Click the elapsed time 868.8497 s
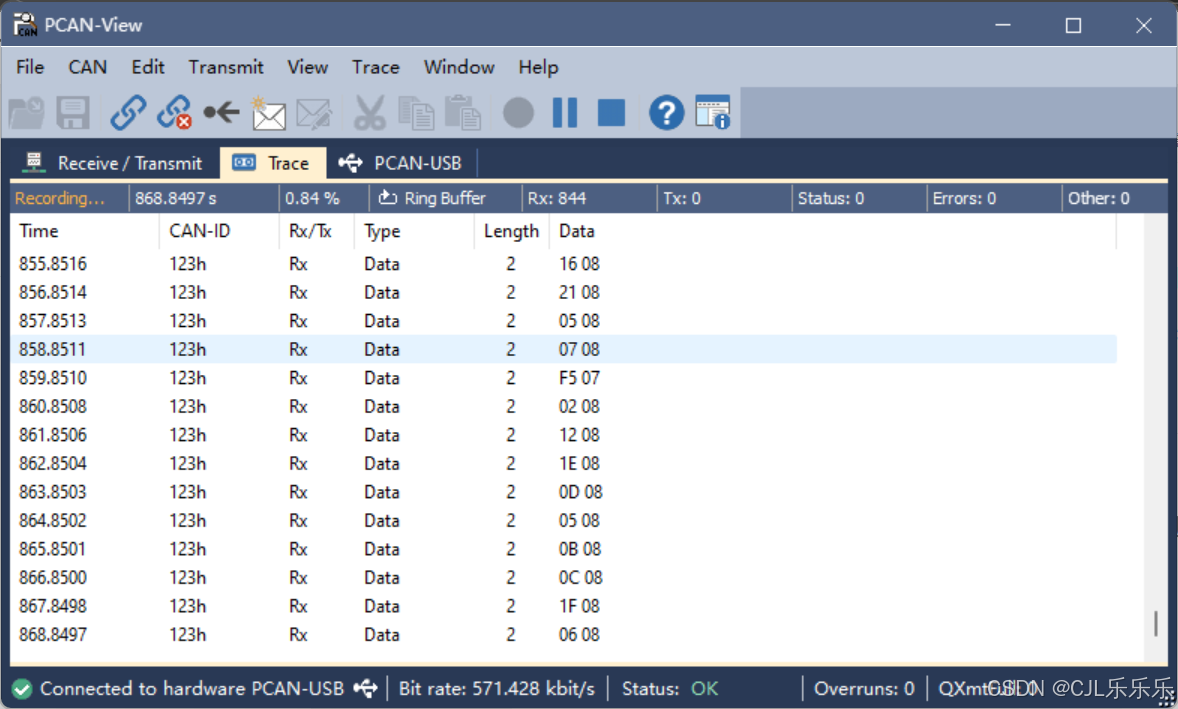 [176, 198]
